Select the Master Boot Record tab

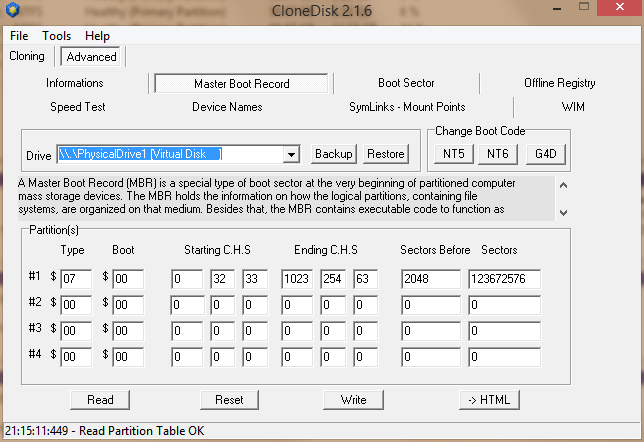coord(242,84)
